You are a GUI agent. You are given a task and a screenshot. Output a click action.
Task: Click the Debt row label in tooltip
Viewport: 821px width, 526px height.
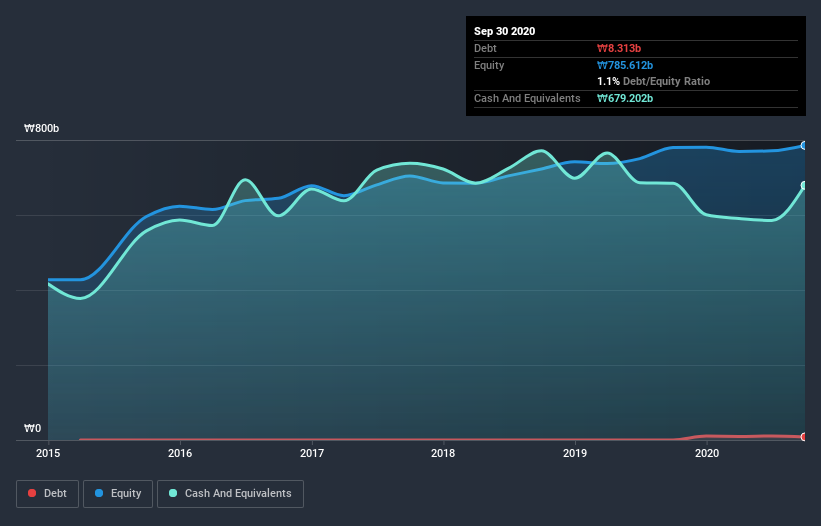(x=485, y=48)
